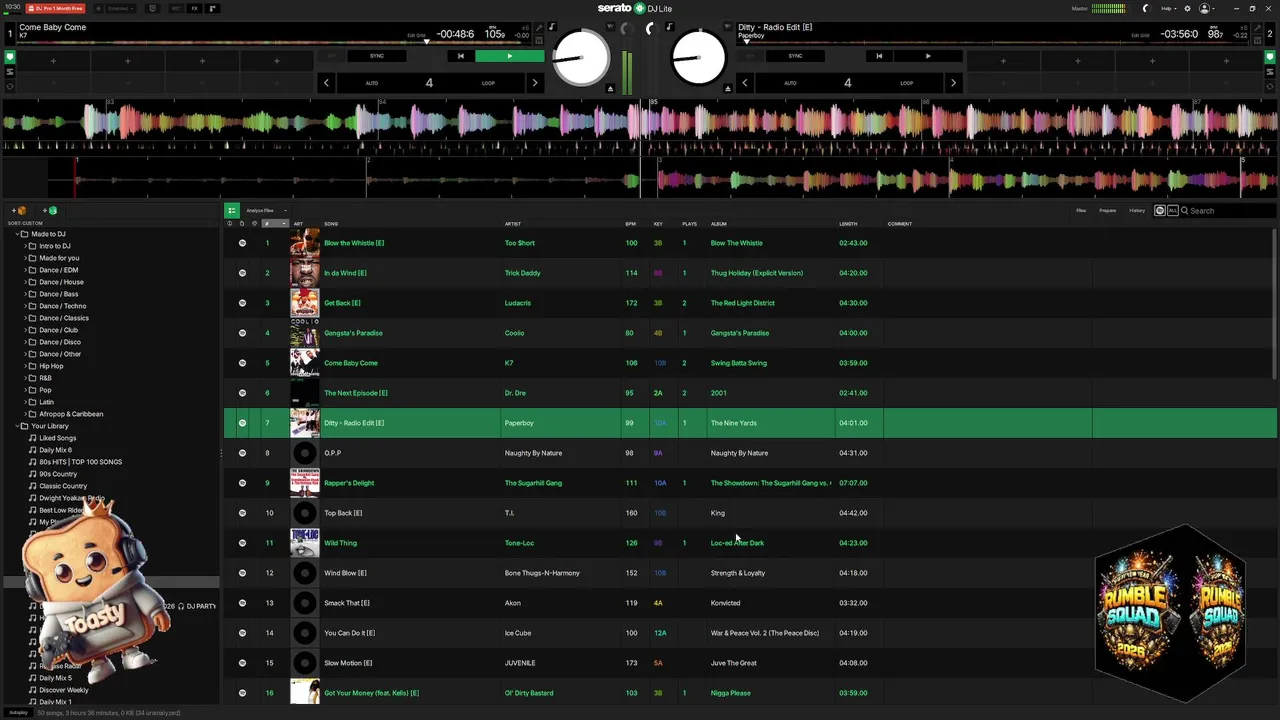Open the FX panel
The image size is (1280, 720).
coord(195,8)
